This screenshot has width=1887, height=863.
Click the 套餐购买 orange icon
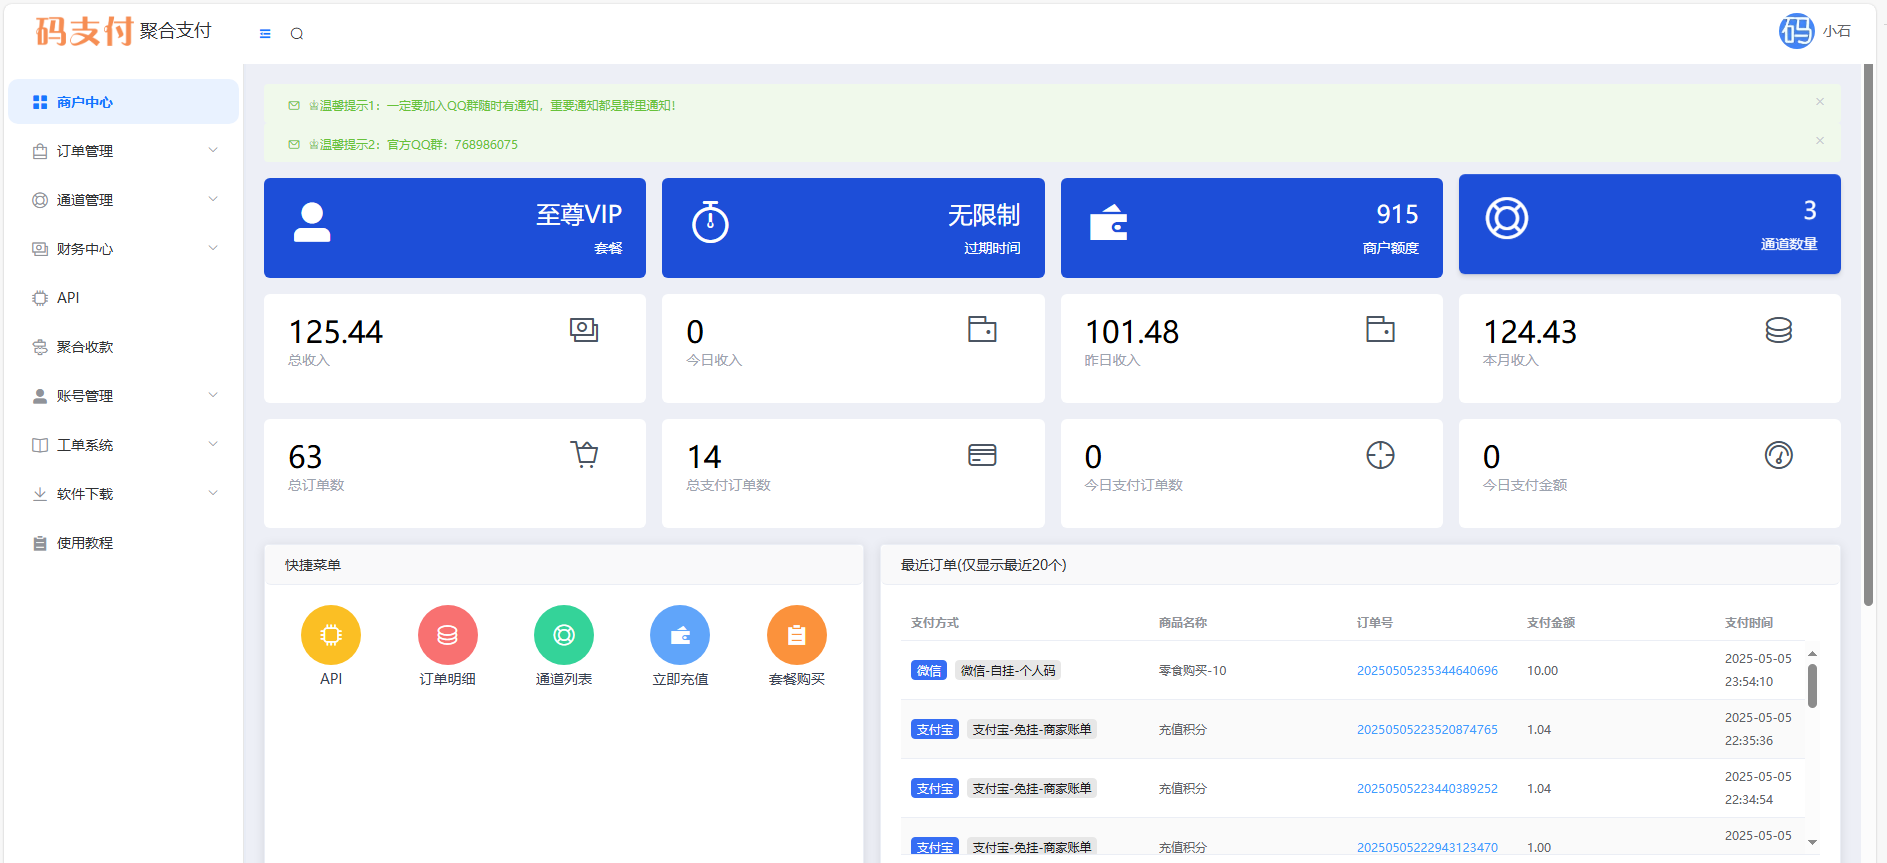click(796, 635)
